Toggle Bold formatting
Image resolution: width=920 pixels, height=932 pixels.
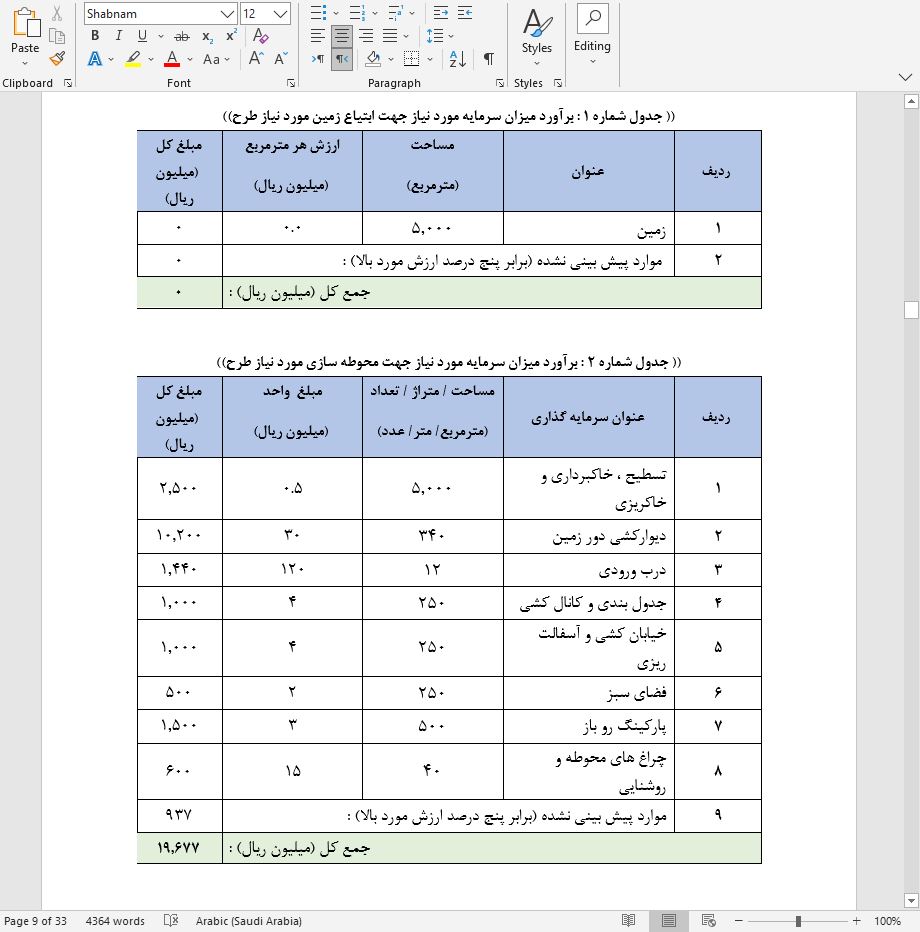click(95, 36)
